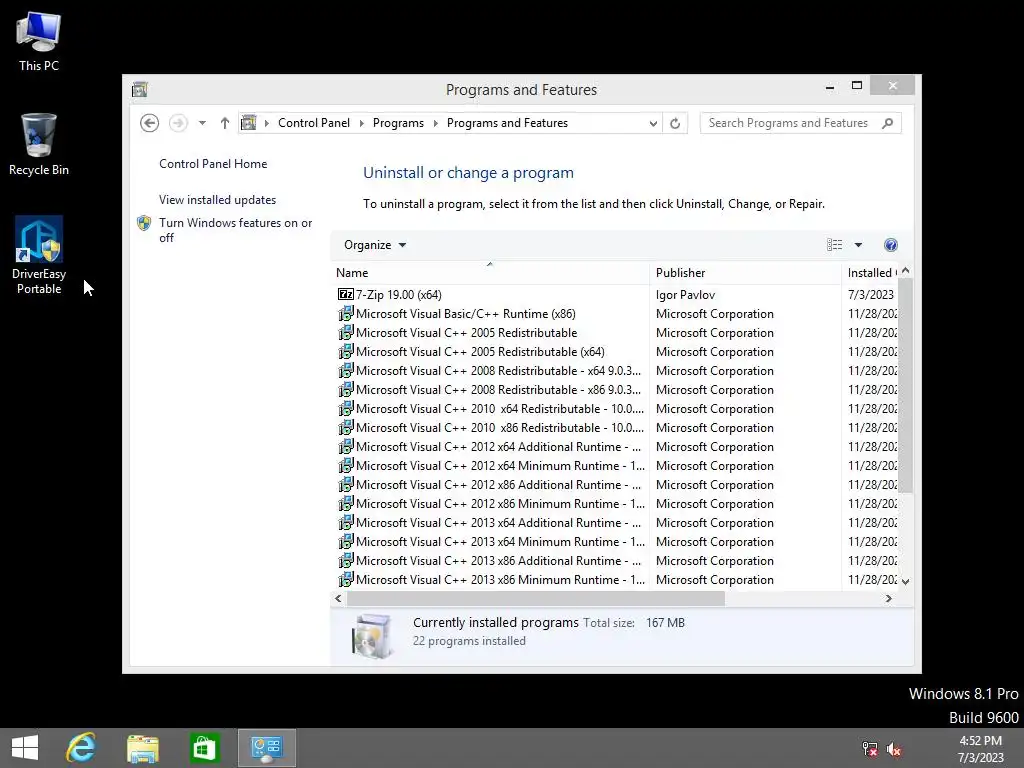Expand the chevron before Control Panel breadcrumb

pyautogui.click(x=266, y=123)
